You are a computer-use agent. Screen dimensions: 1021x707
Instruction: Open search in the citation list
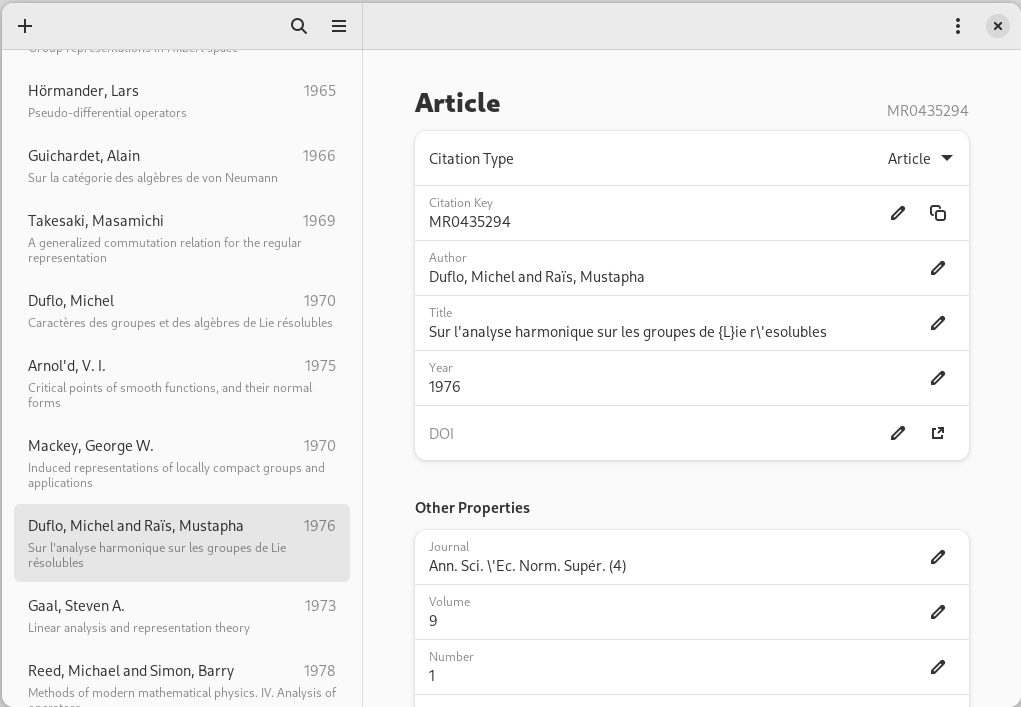coord(299,26)
